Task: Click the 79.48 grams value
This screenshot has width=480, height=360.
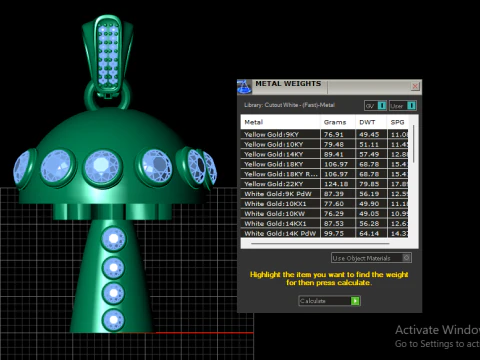Action: 334,145
